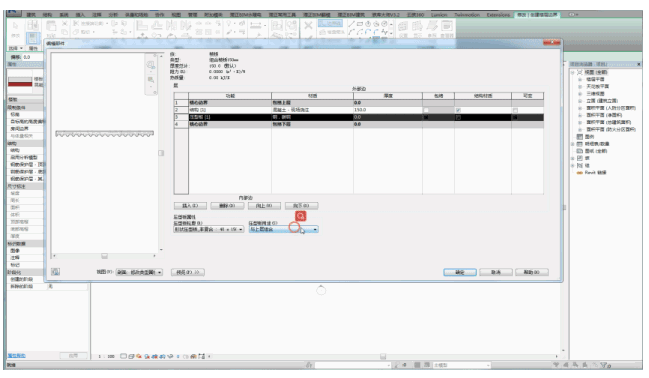Click the preview pane horizontal scrollbar thumb
The height and width of the screenshot is (378, 649).
104,256
